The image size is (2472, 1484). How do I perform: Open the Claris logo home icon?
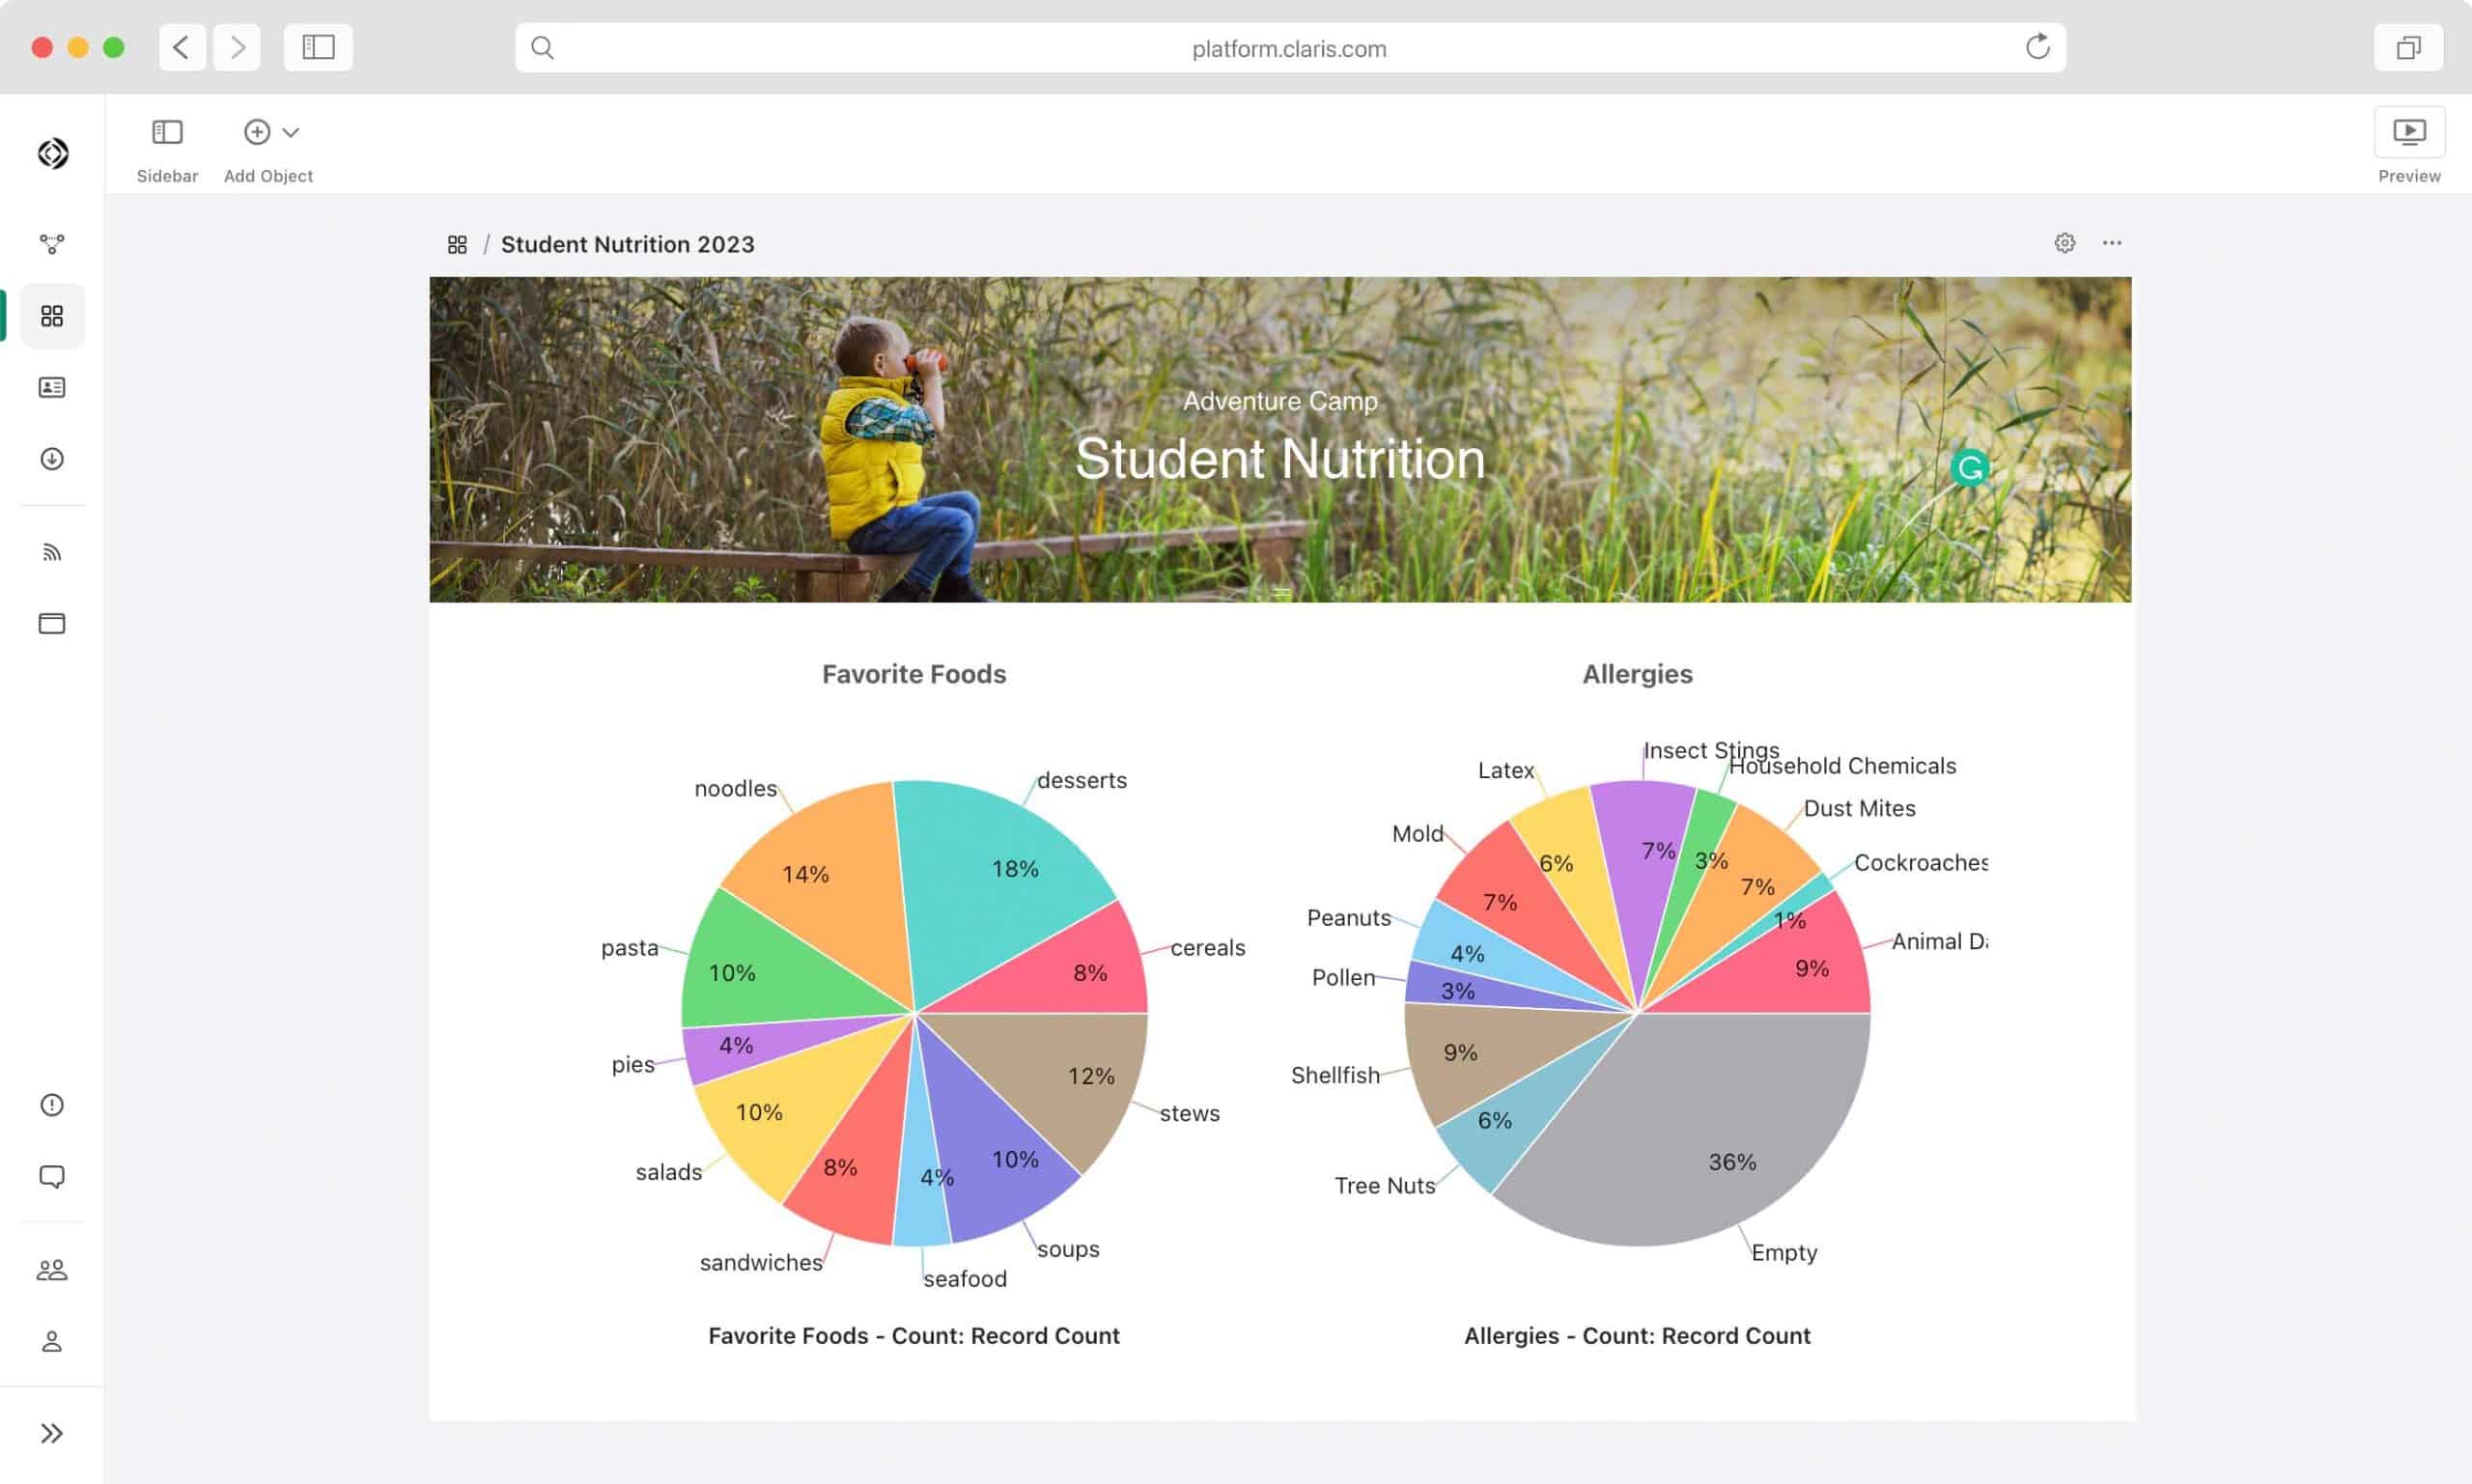(52, 153)
